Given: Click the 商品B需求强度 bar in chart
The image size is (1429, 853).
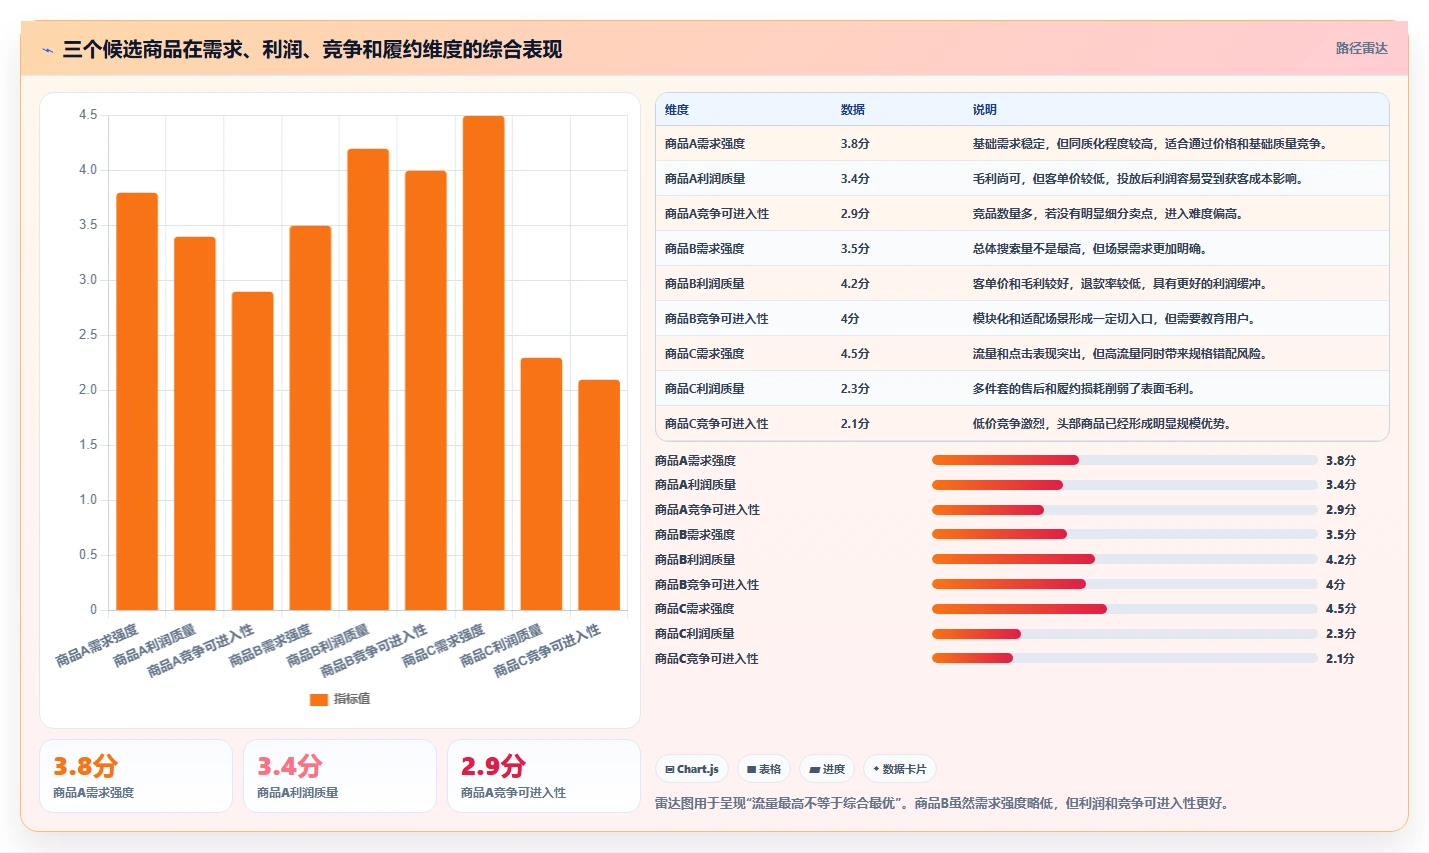Looking at the screenshot, I should [x=310, y=418].
